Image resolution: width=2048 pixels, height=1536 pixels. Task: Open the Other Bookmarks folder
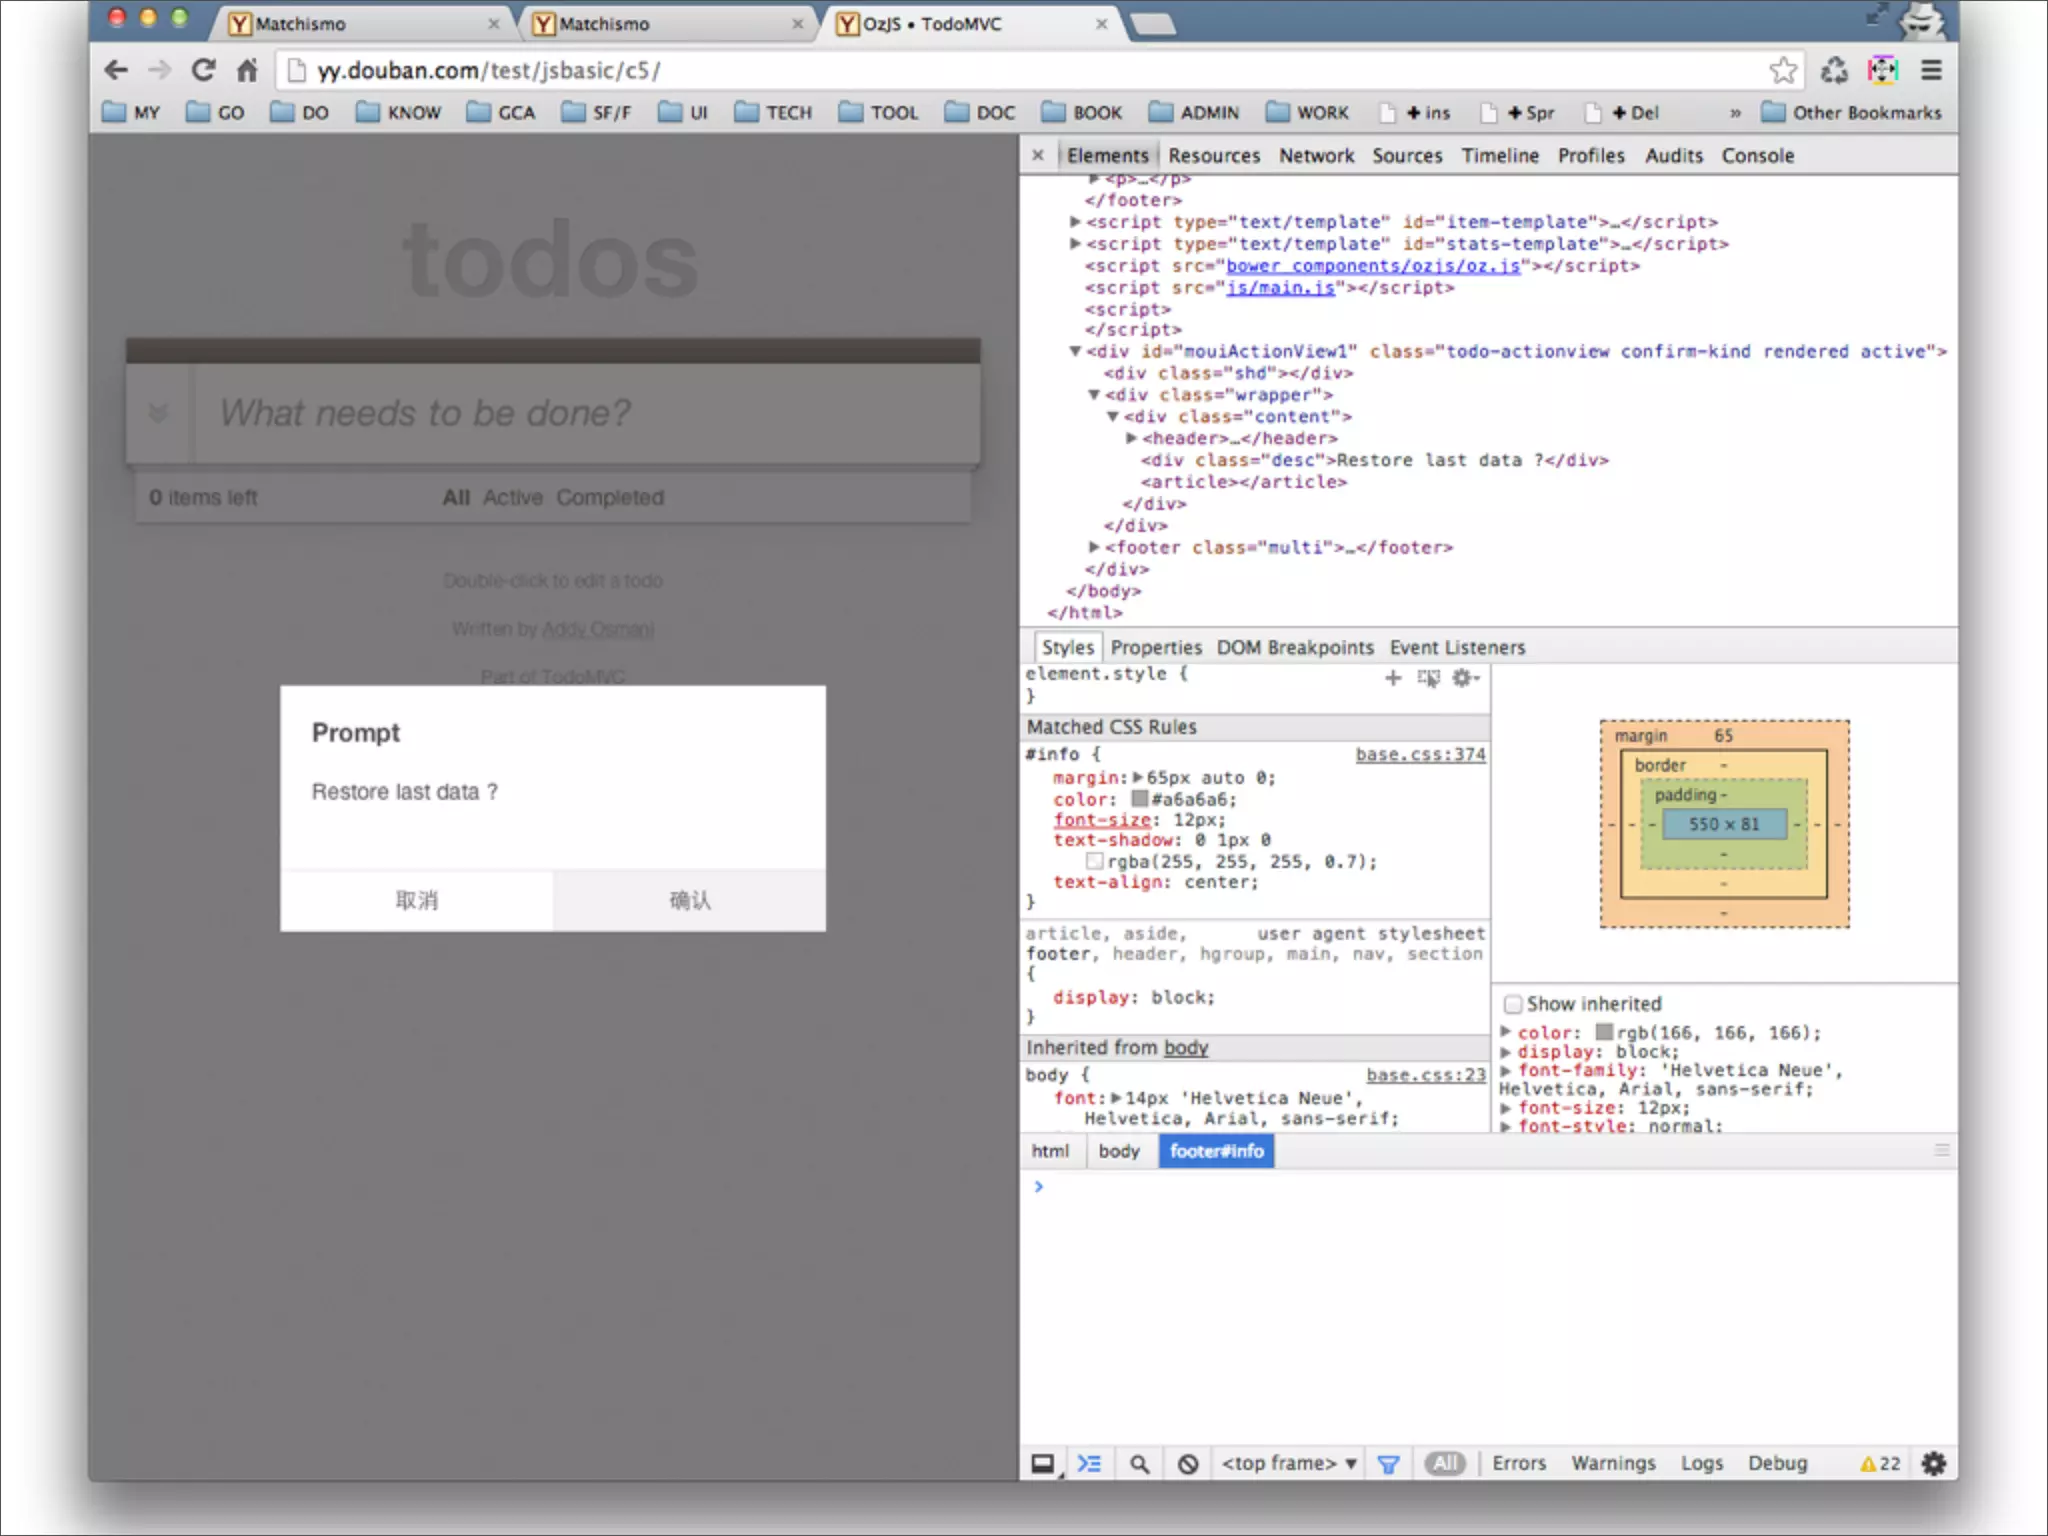click(x=1851, y=112)
